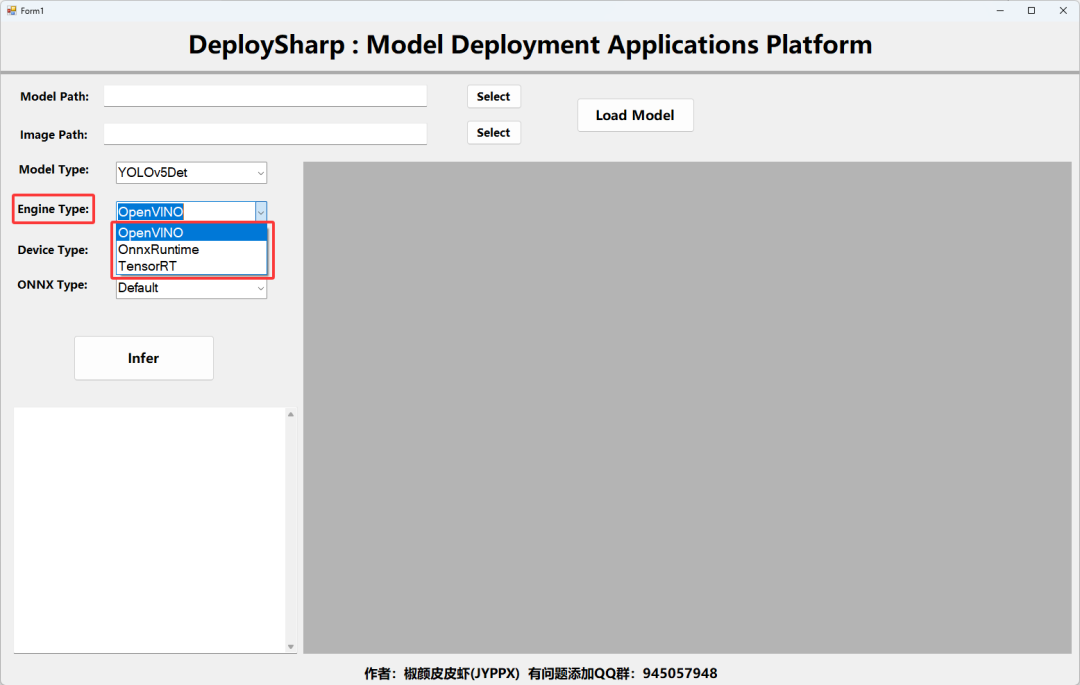
Task: Expand the ONNX Type Default dropdown
Action: tap(191, 288)
